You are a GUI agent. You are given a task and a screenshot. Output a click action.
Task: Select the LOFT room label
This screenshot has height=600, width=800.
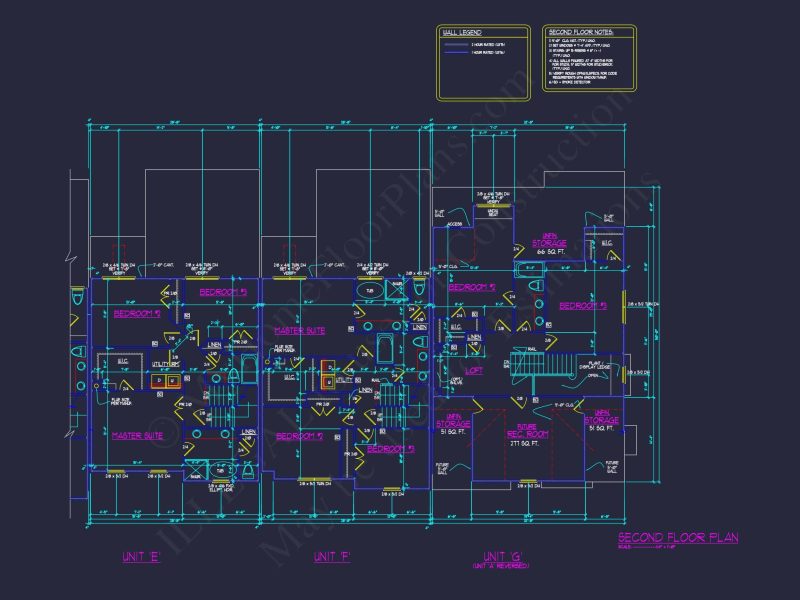pyautogui.click(x=473, y=370)
